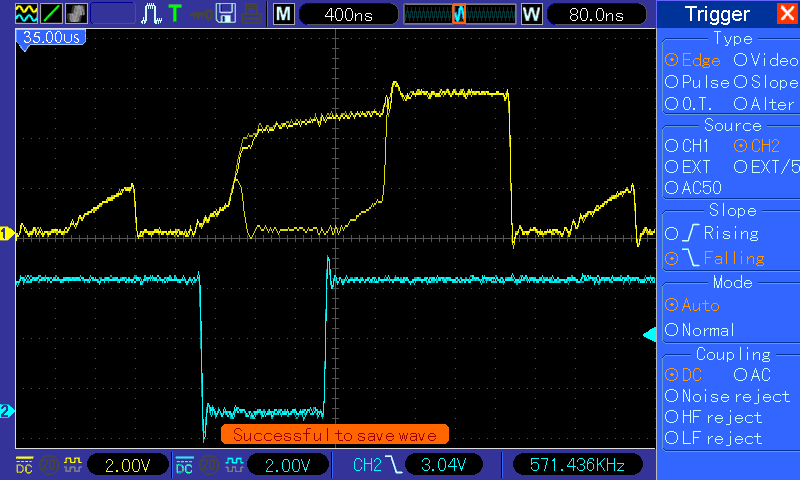Click the floppy disk save icon

[227, 14]
